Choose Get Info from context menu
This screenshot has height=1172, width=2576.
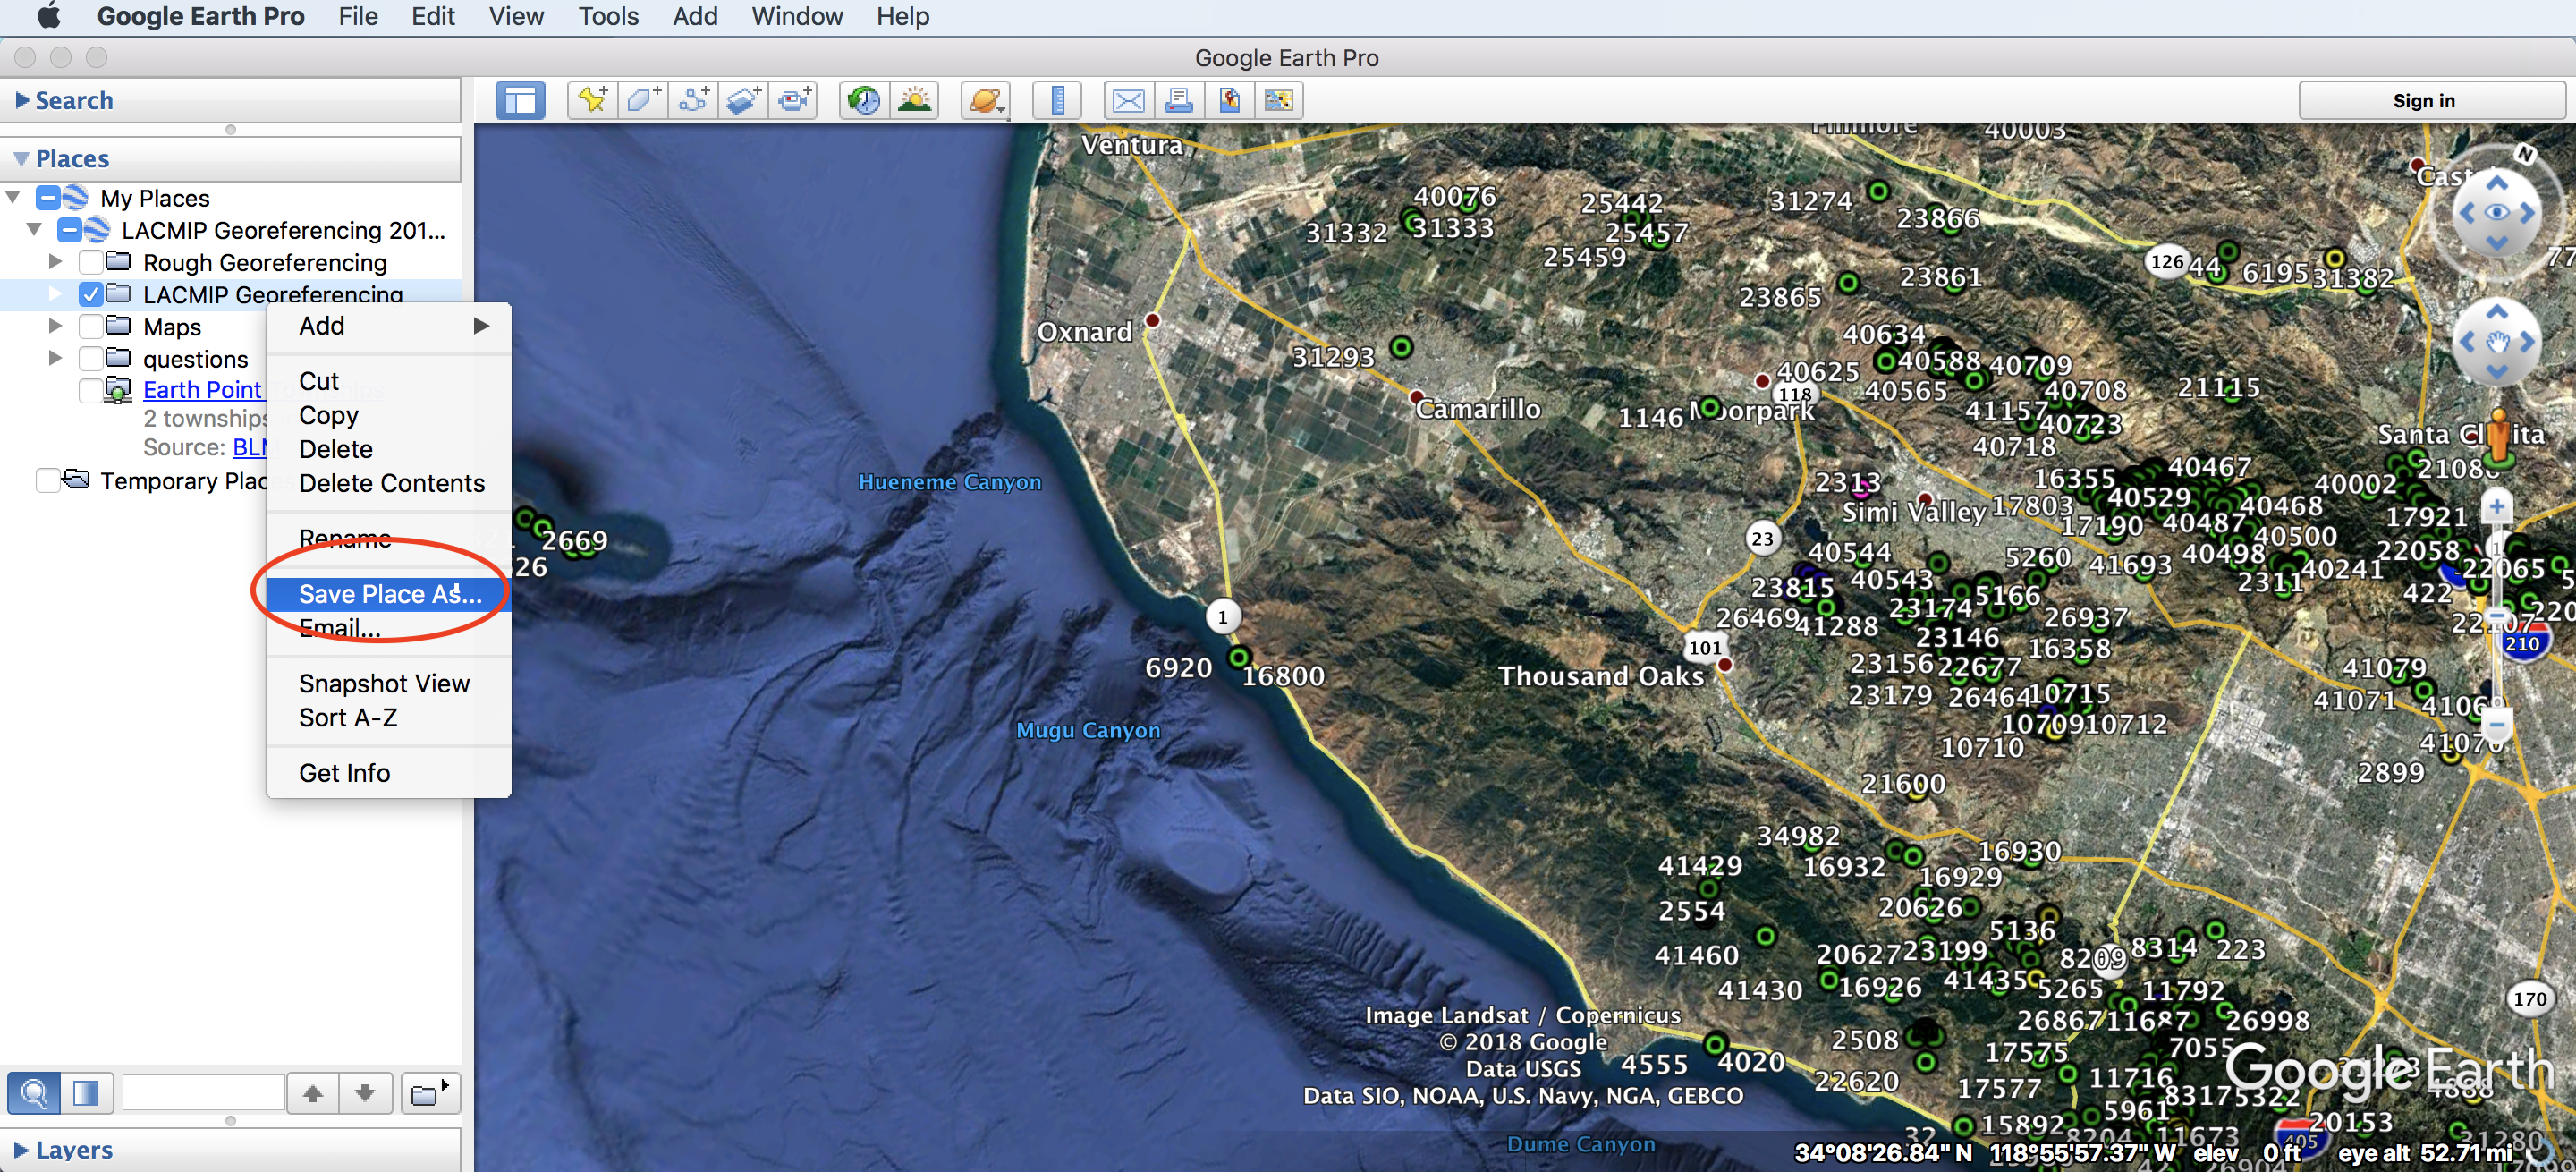click(x=389, y=773)
